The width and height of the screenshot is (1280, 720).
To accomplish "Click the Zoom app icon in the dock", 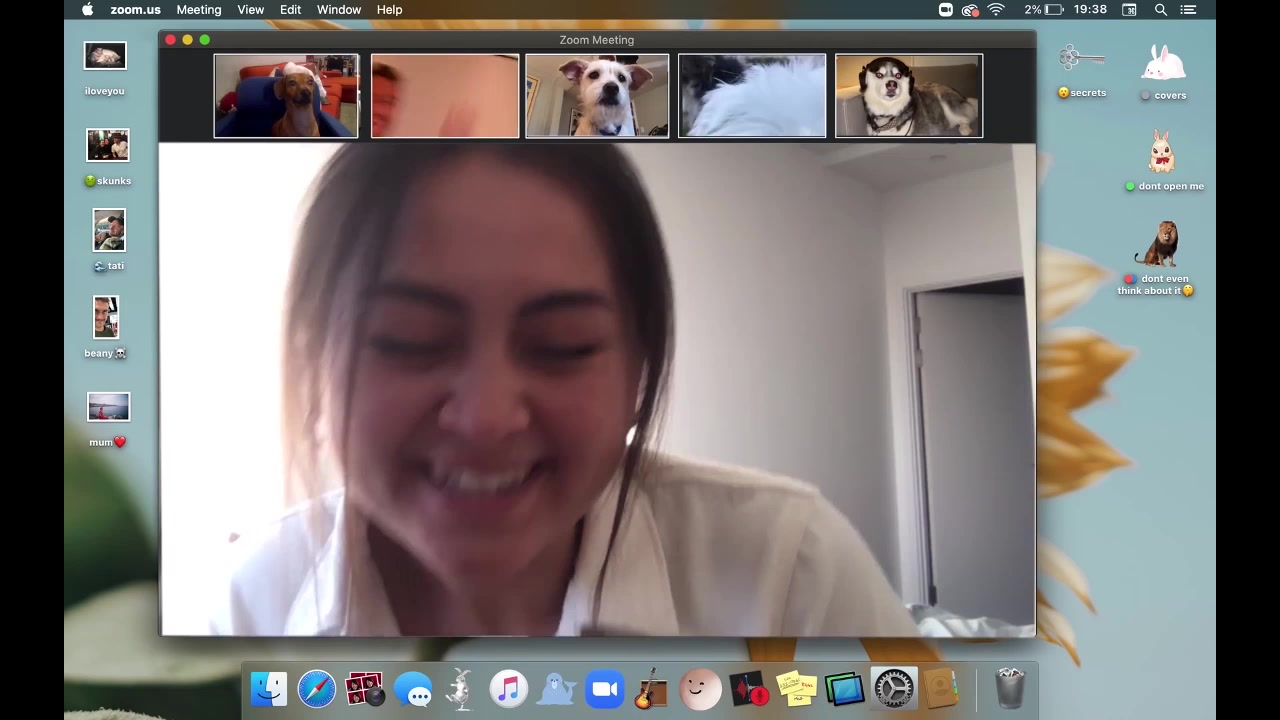I will 605,689.
